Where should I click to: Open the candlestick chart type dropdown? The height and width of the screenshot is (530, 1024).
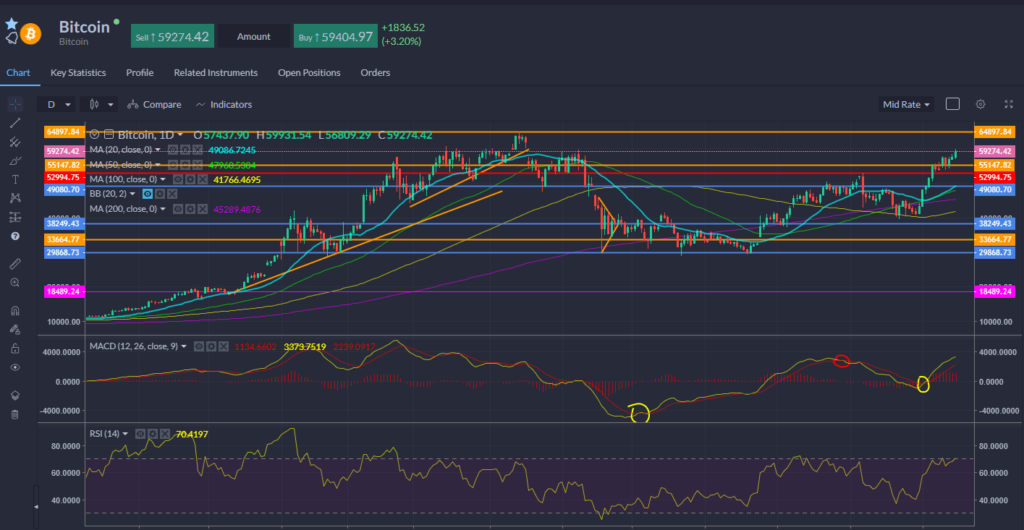pos(99,104)
